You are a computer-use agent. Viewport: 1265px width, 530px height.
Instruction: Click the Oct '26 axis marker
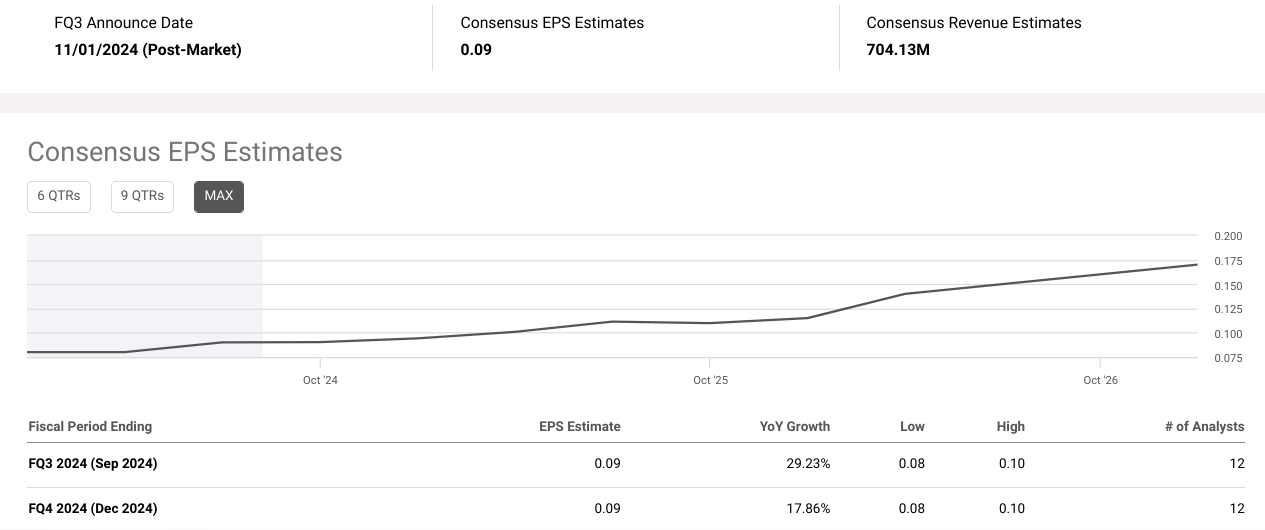coord(1100,380)
